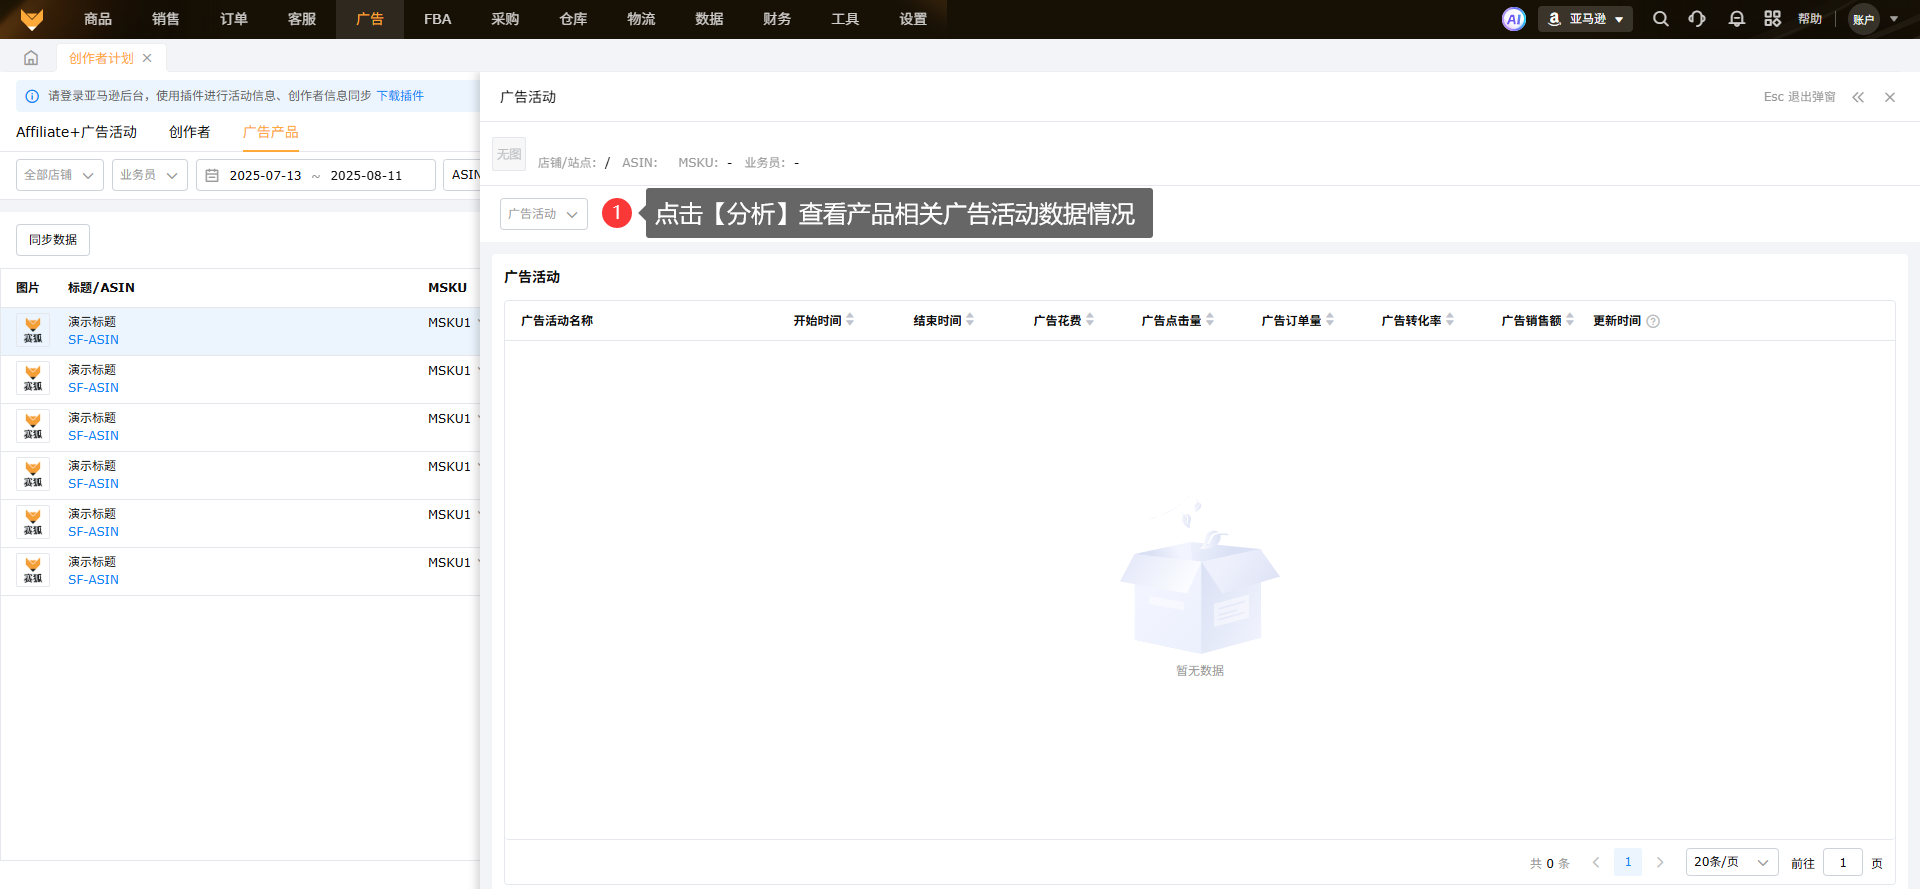Go to next page arrow

(x=1660, y=862)
